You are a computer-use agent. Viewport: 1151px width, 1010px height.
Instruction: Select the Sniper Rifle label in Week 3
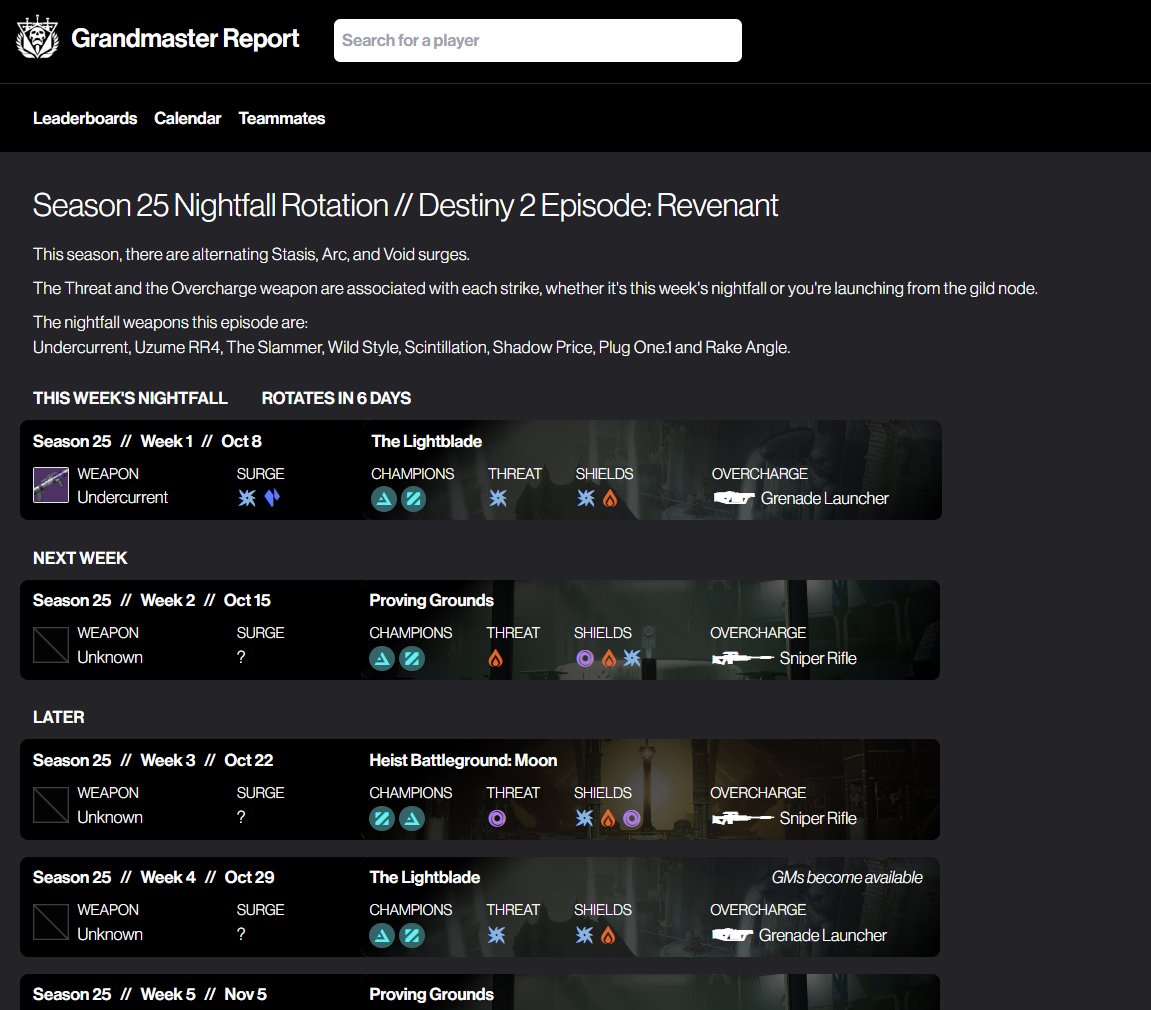click(x=818, y=818)
